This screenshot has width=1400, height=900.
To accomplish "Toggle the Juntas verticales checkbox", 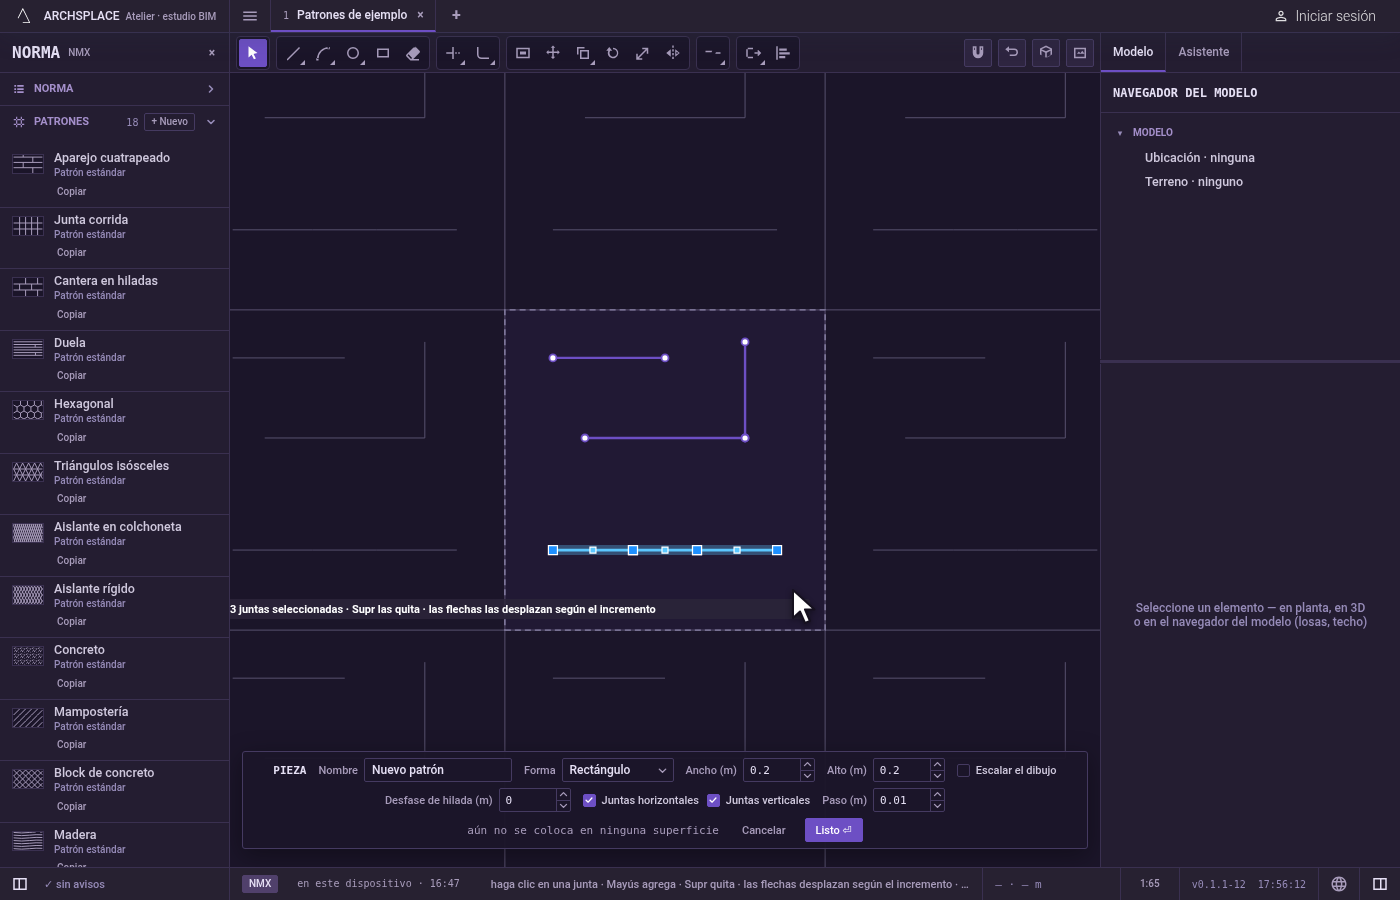I will (714, 800).
